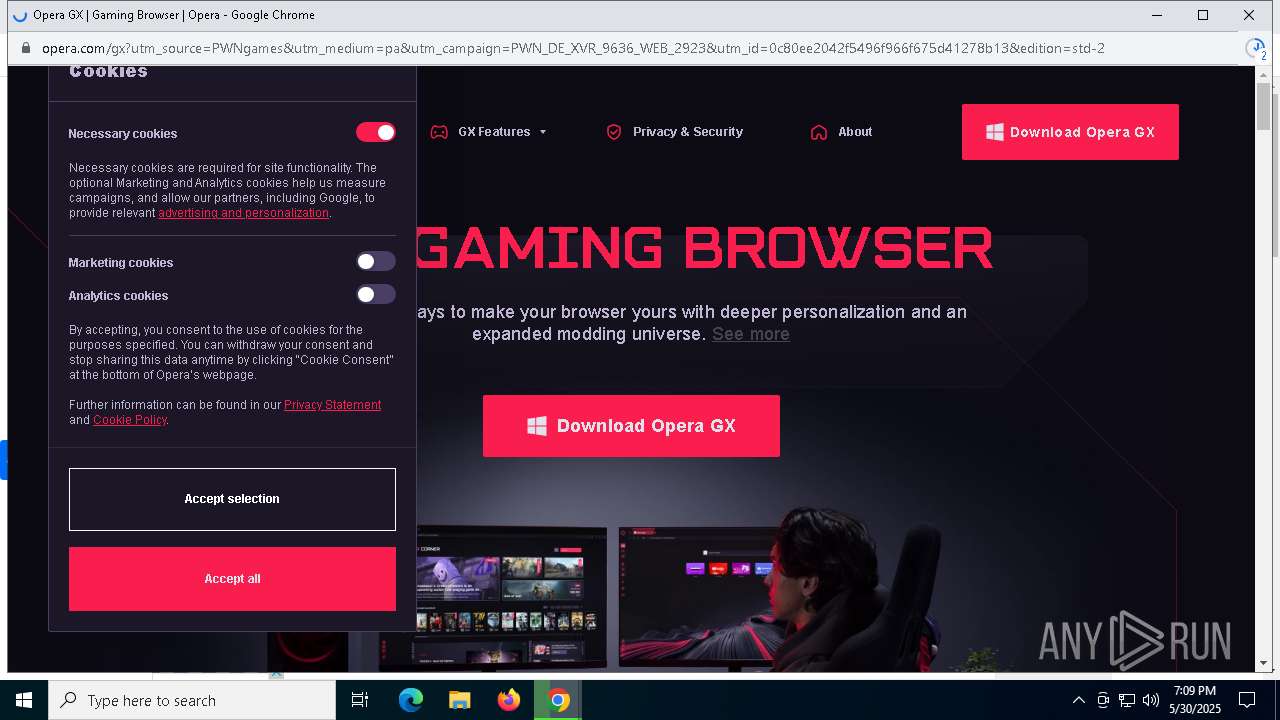Launch Microsoft Edge from taskbar

(411, 700)
